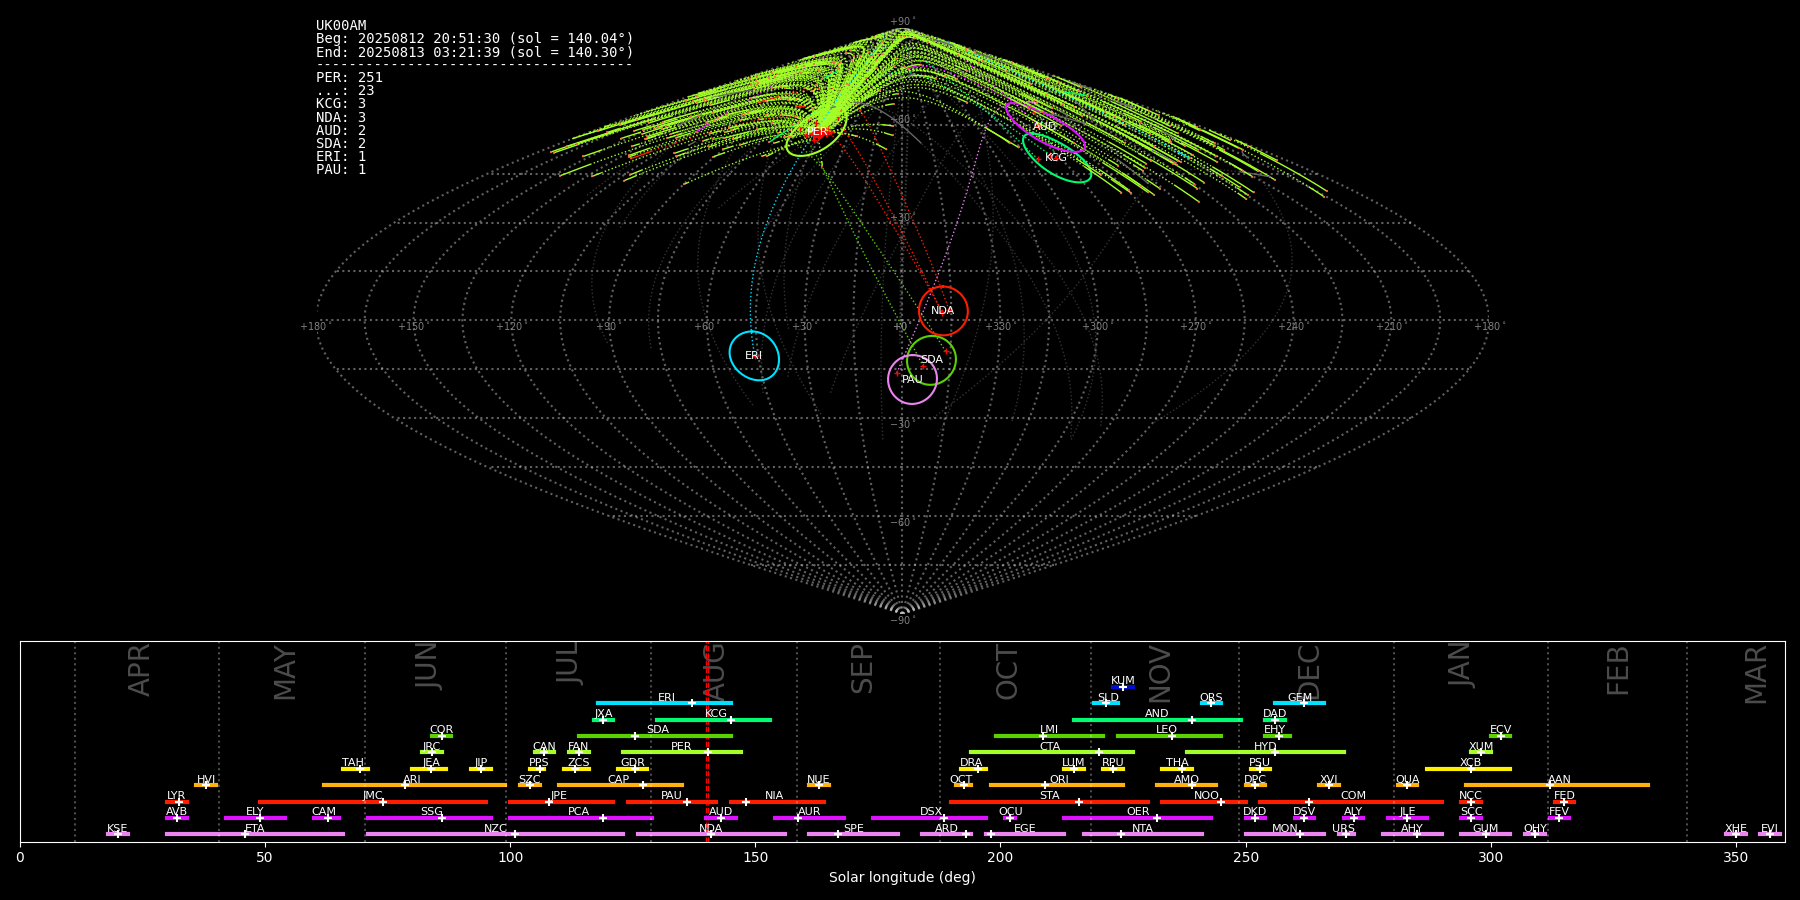Click the '...: 23' sporadic count entry
Viewport: 1800px width, 900px height.
click(x=345, y=91)
